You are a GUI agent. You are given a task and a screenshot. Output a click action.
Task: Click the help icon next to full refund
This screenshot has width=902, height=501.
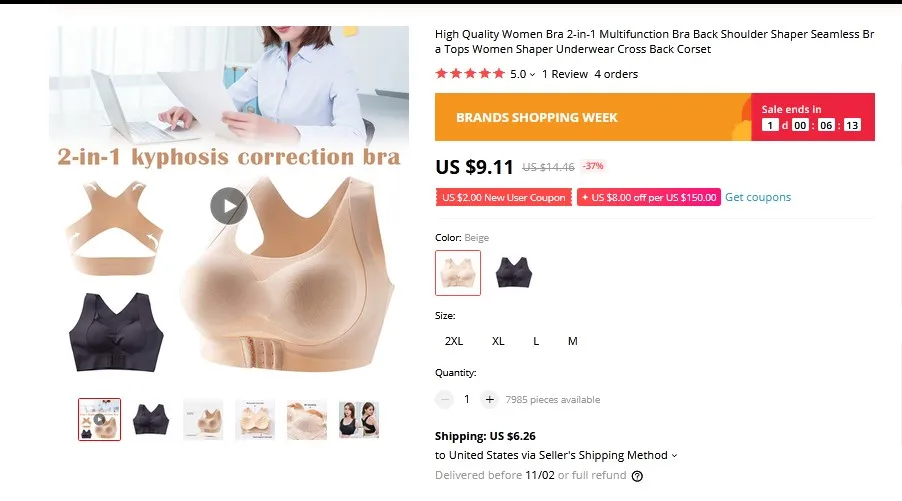(x=637, y=476)
